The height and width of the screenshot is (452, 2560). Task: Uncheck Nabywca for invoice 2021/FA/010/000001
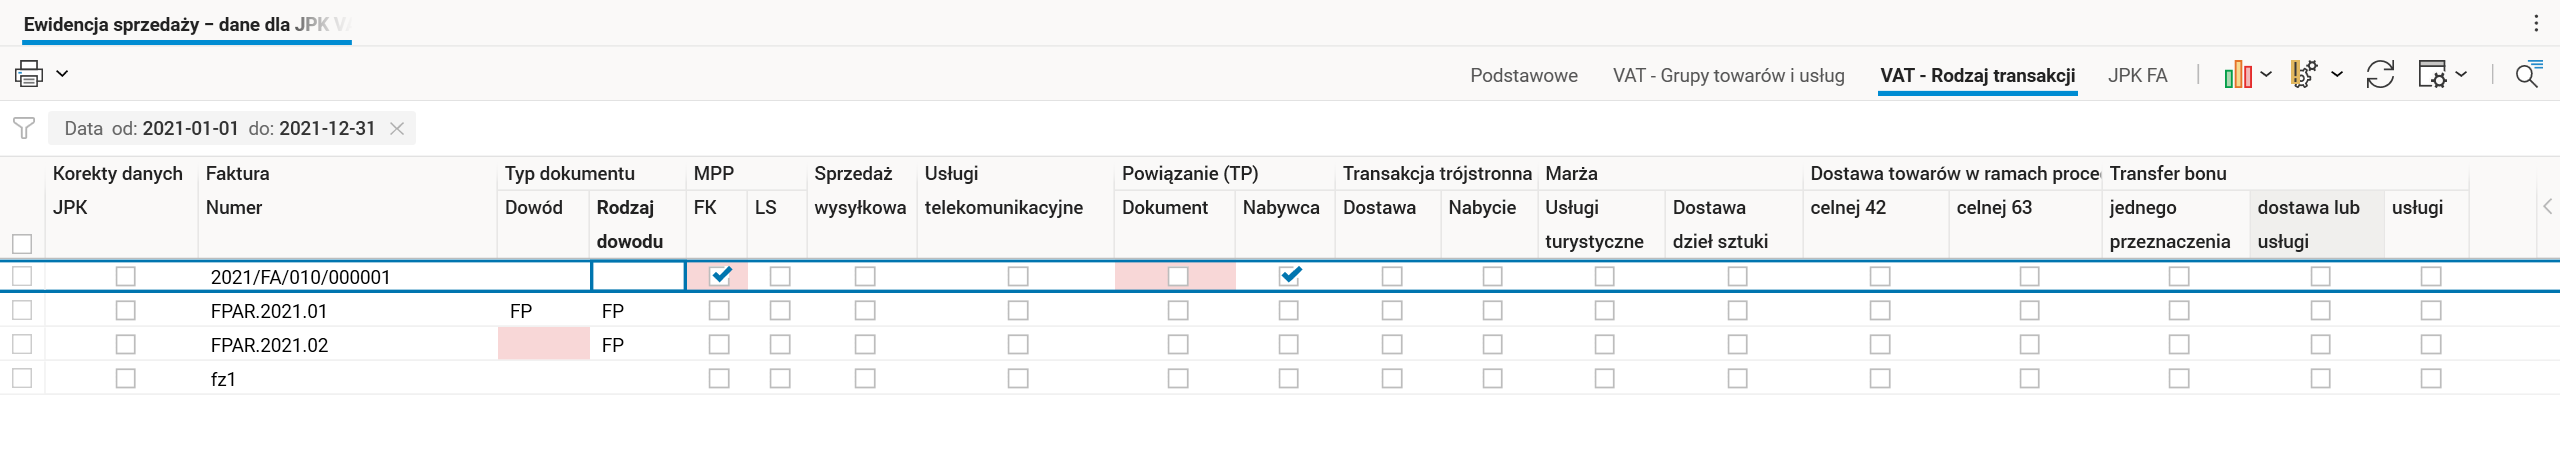click(1290, 276)
